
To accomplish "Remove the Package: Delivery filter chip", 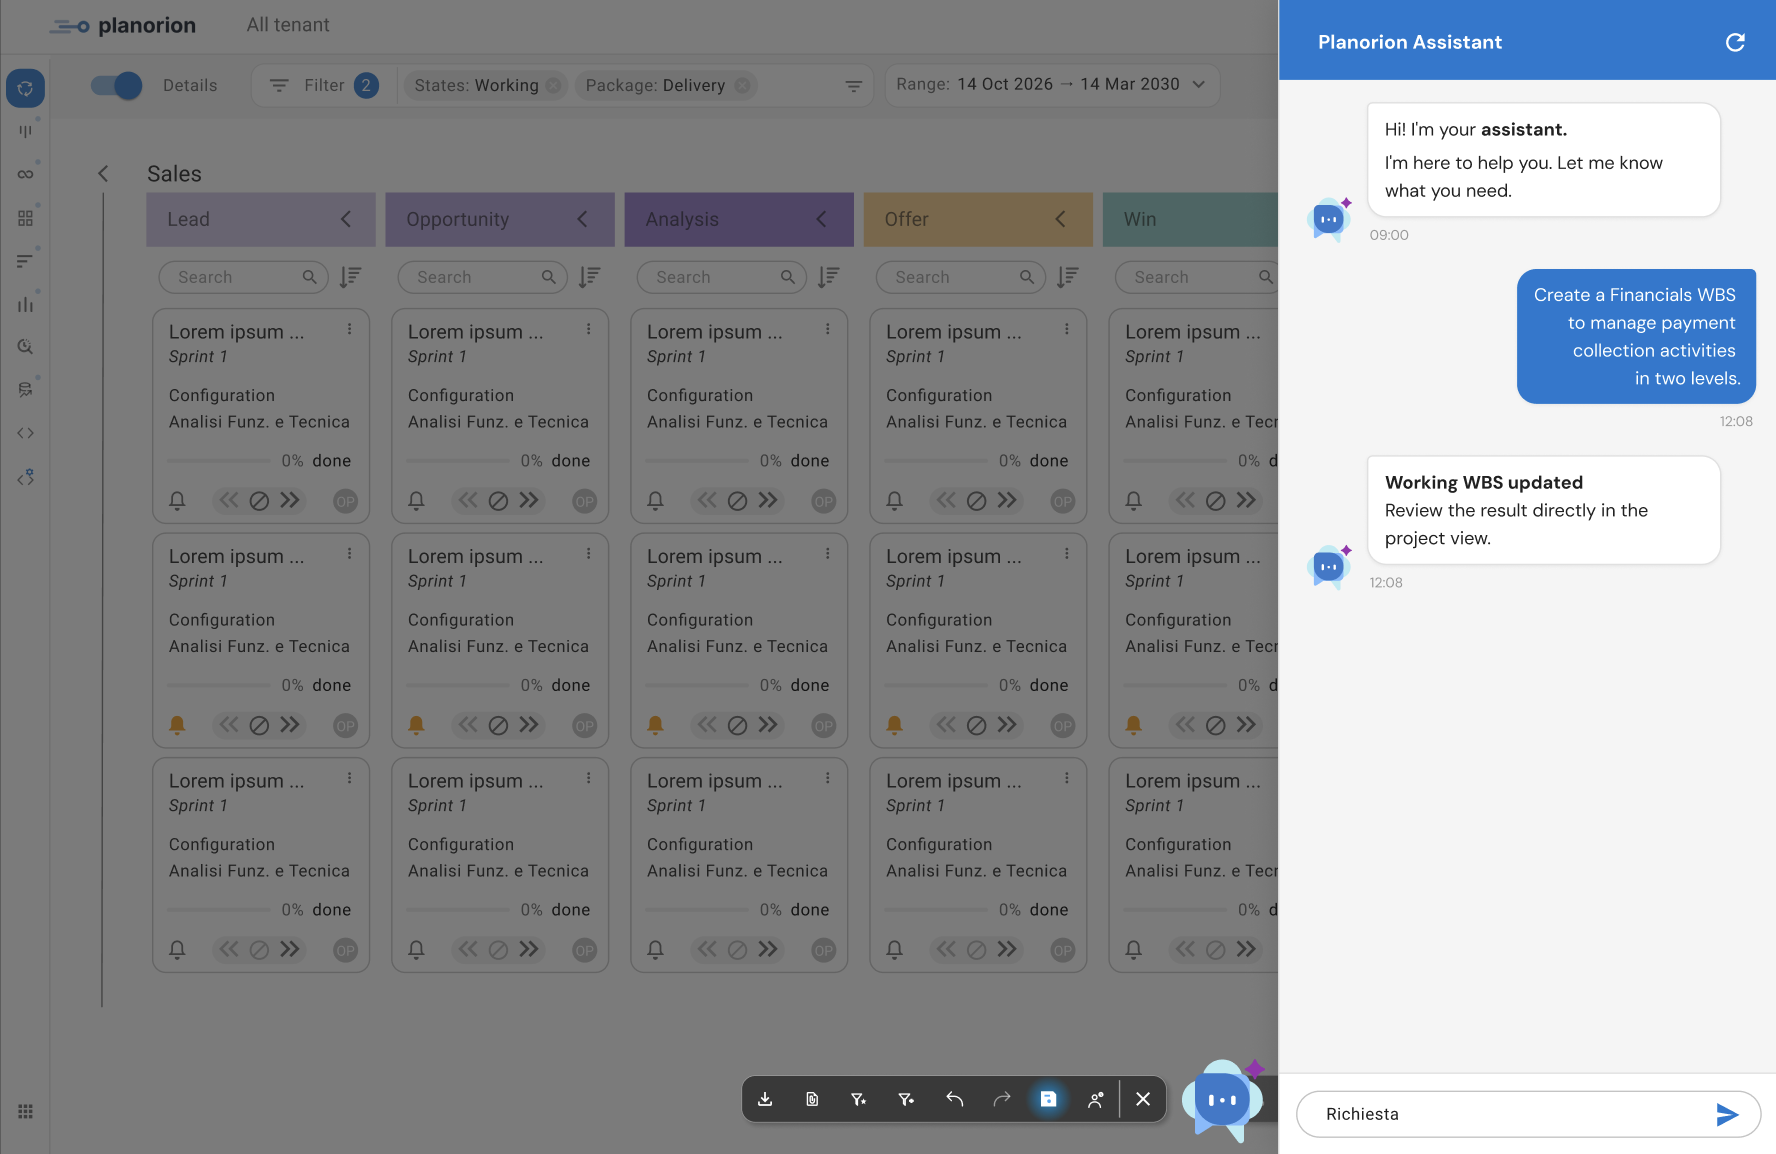I will click(742, 86).
